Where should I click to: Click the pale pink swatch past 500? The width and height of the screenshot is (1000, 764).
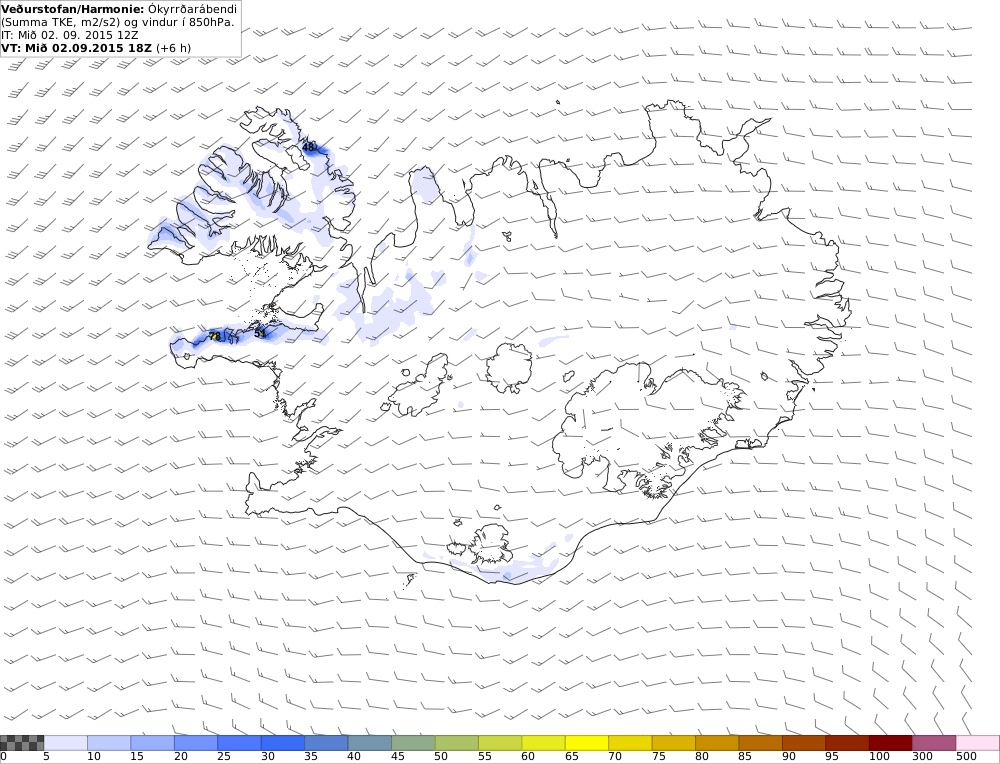(x=978, y=742)
